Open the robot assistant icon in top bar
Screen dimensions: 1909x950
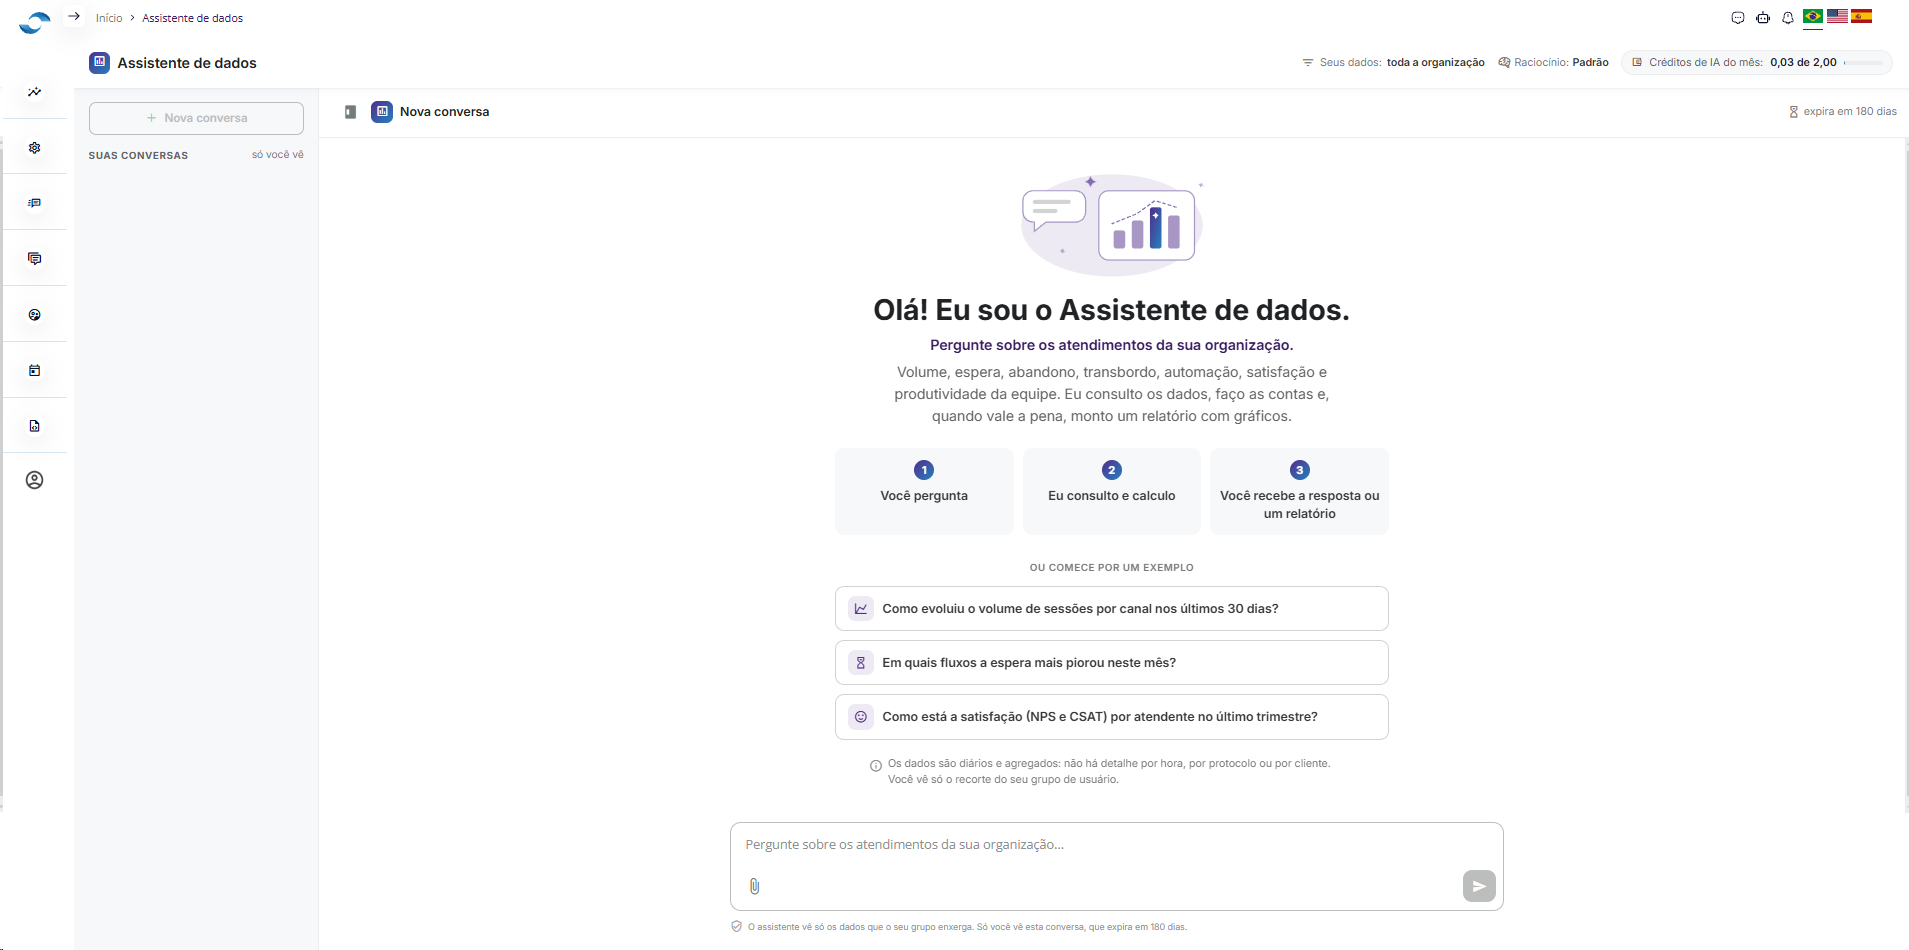1763,18
